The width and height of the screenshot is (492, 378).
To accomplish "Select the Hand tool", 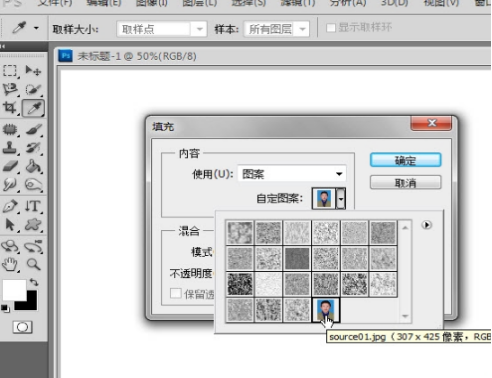I will pos(10,265).
